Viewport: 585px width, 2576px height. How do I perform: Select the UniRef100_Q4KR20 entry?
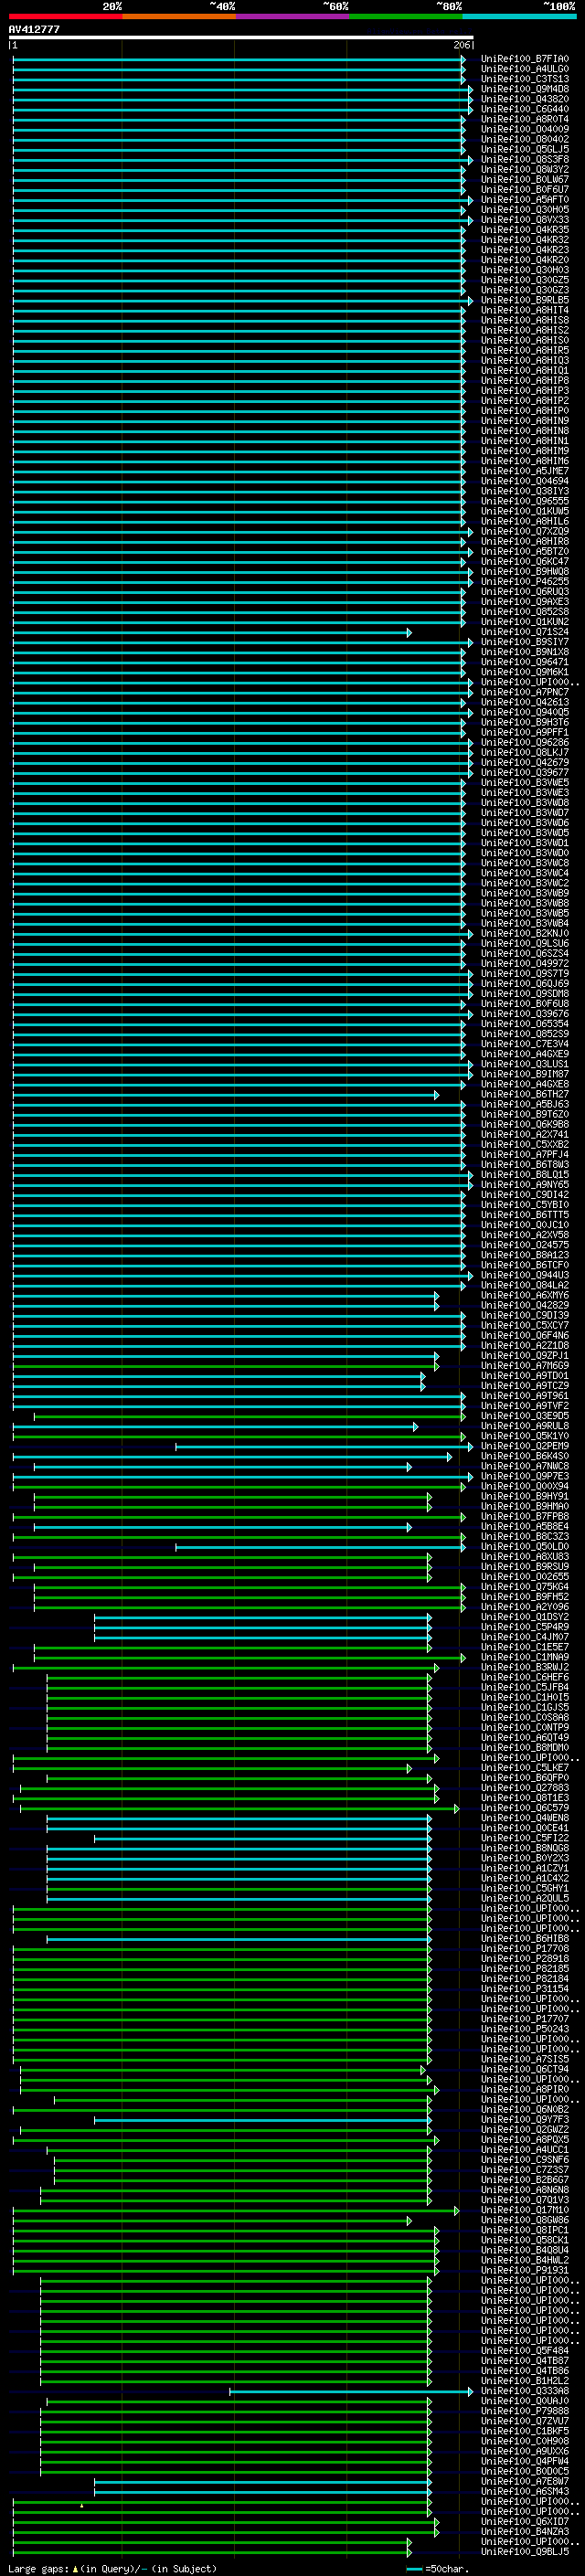click(x=525, y=260)
